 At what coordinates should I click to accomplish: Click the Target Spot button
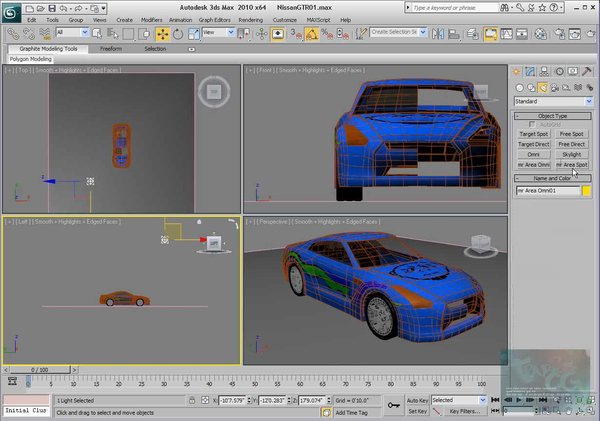pos(534,134)
